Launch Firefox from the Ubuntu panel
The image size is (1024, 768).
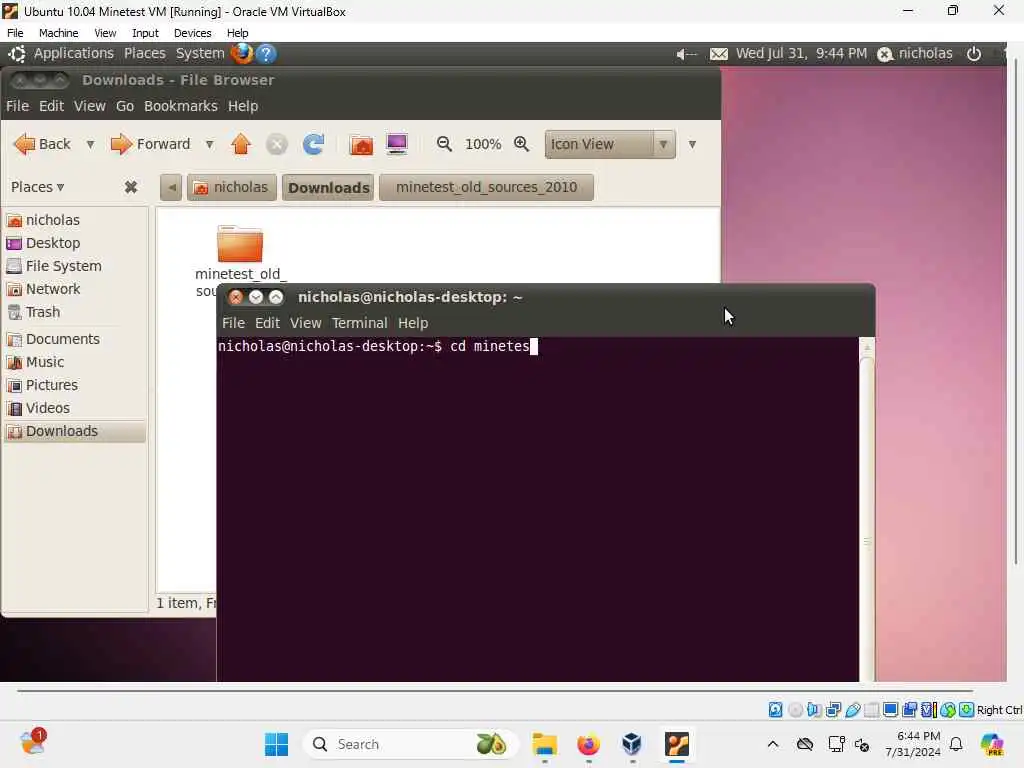[x=242, y=54]
